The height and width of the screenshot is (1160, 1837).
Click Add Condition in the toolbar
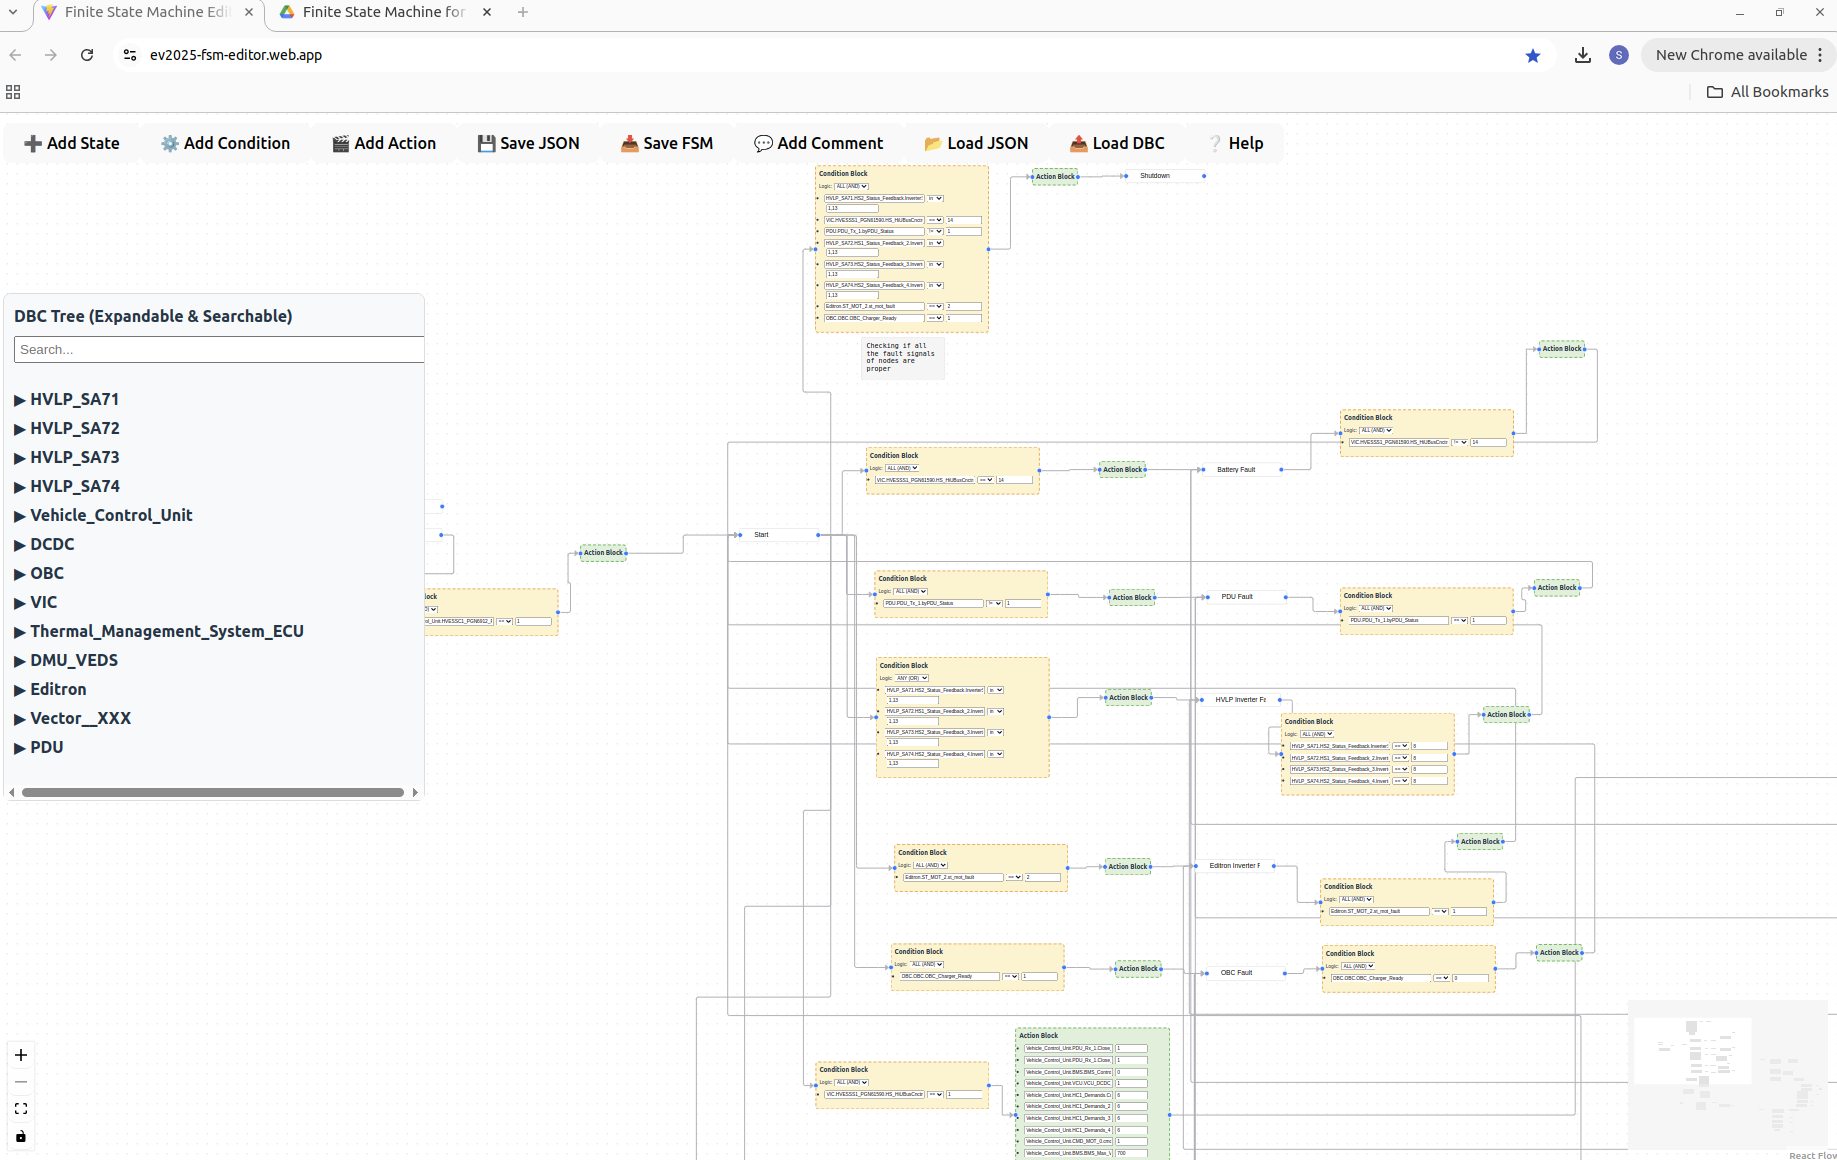[x=226, y=143]
